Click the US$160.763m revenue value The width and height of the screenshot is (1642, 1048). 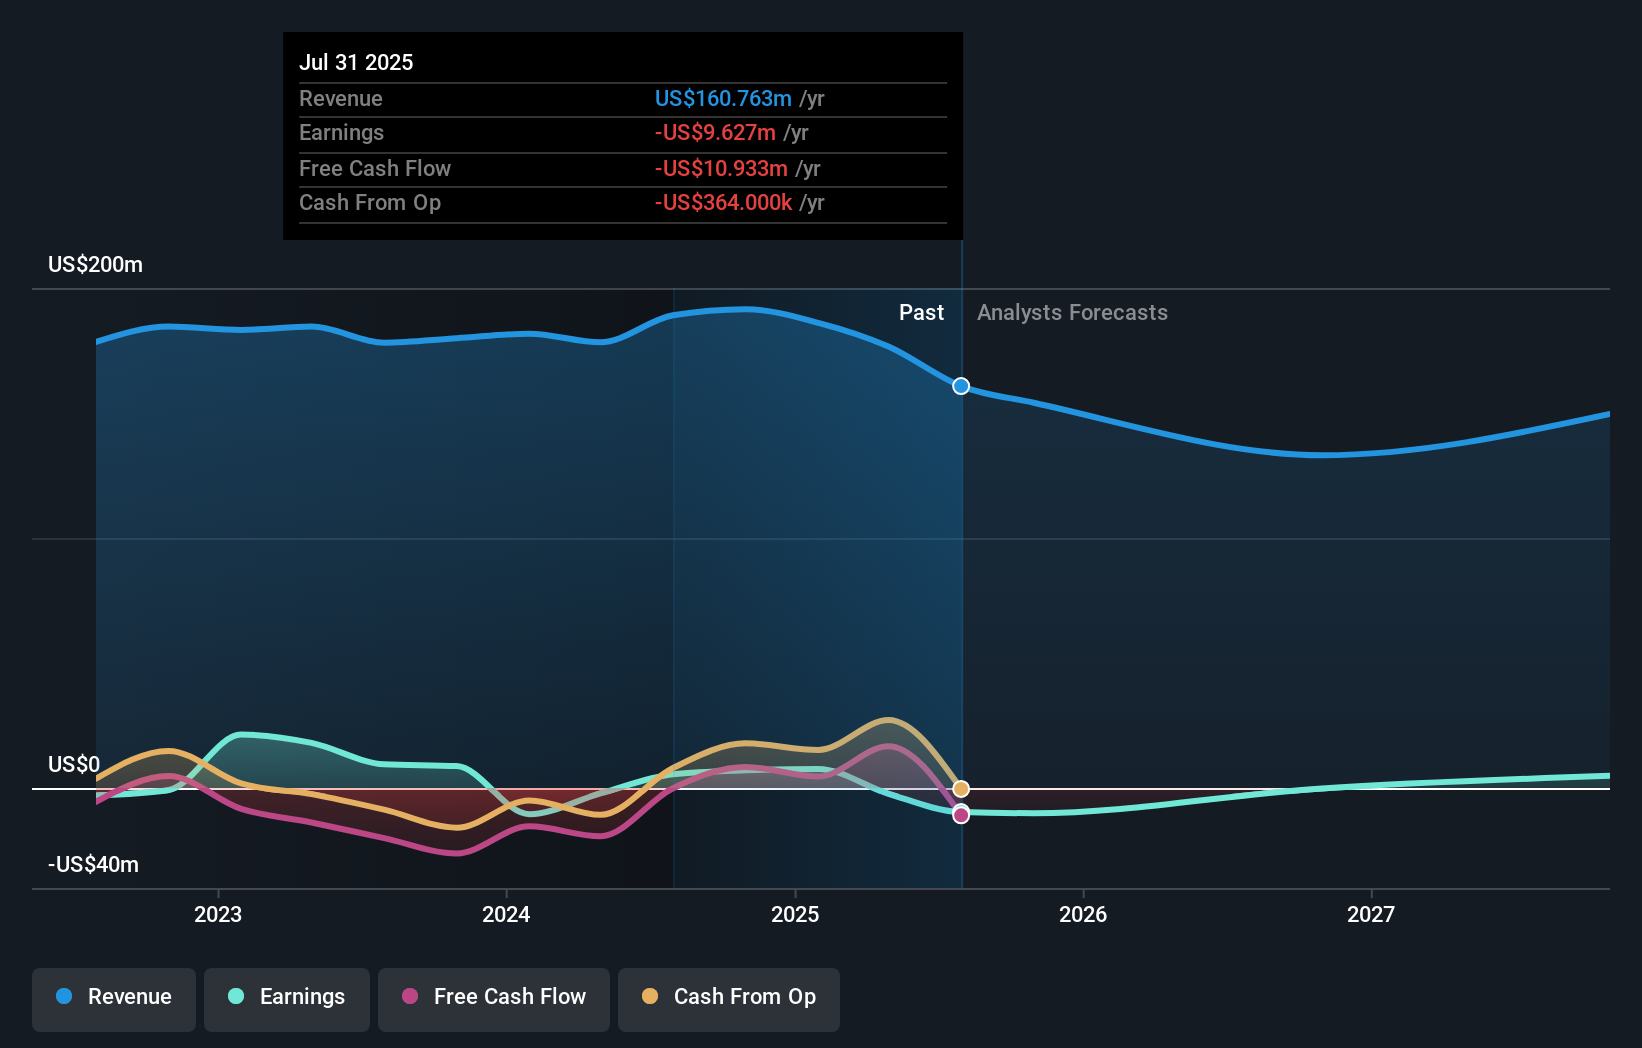(x=723, y=98)
